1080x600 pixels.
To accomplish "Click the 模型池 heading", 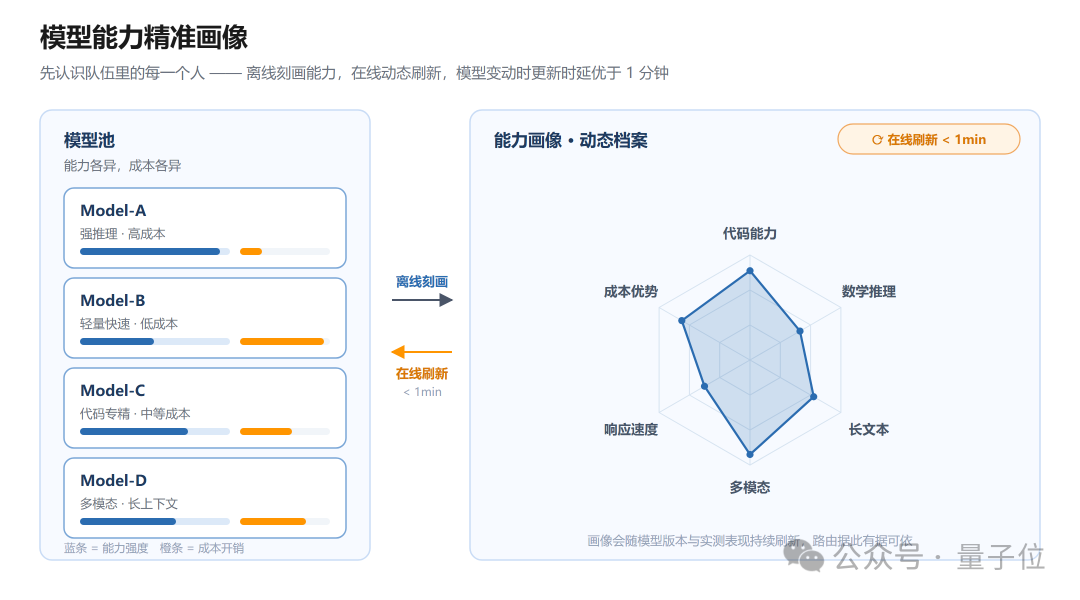I will coord(89,141).
